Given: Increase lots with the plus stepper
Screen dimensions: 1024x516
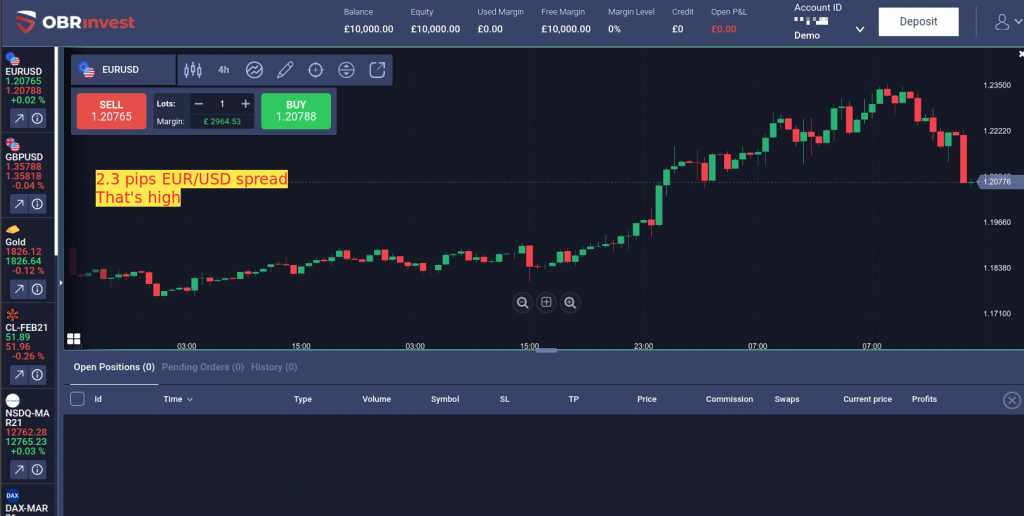Looking at the screenshot, I should coord(246,104).
